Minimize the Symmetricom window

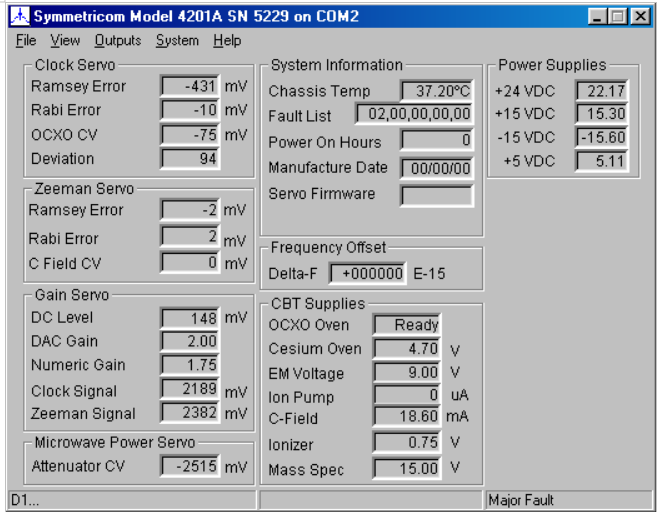(x=598, y=17)
